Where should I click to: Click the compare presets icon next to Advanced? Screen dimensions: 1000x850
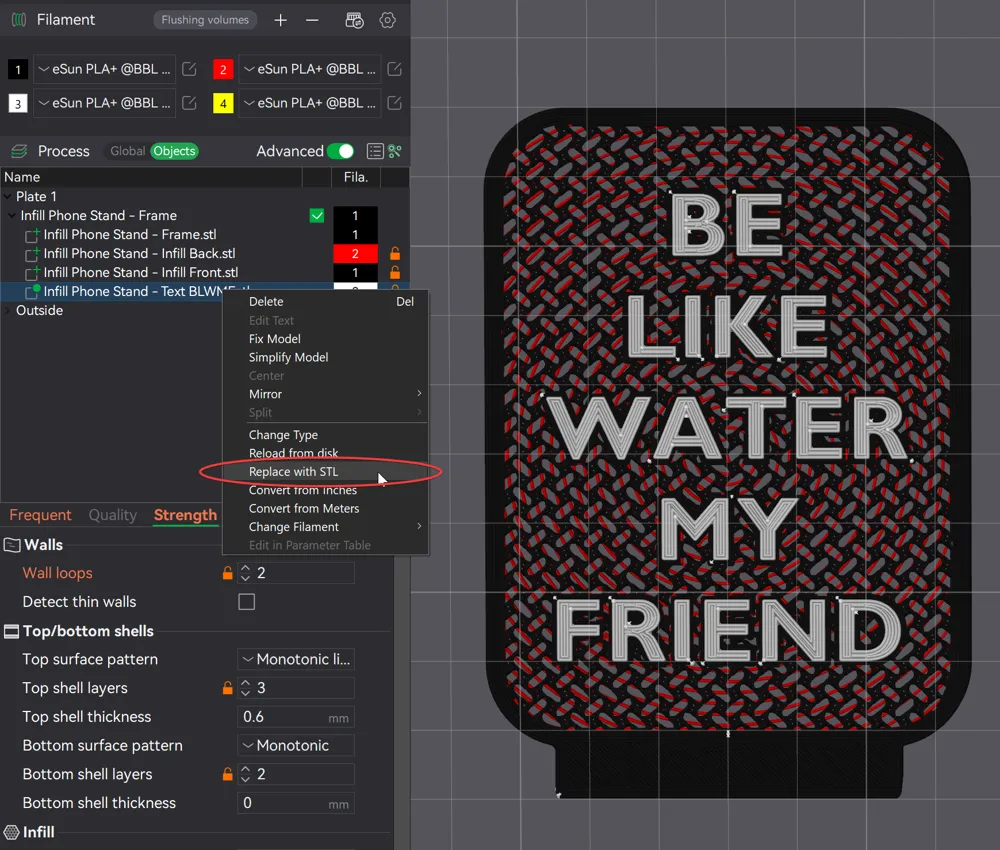click(395, 151)
